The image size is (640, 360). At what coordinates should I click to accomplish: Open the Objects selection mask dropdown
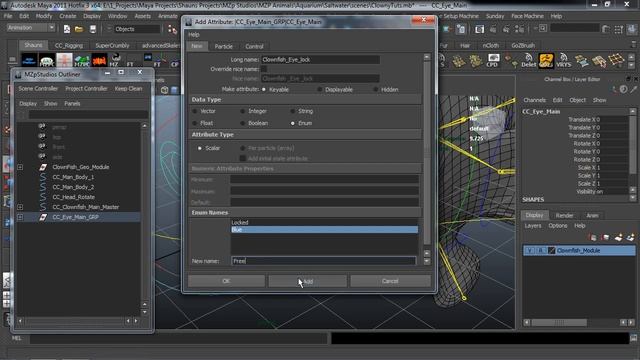click(137, 29)
